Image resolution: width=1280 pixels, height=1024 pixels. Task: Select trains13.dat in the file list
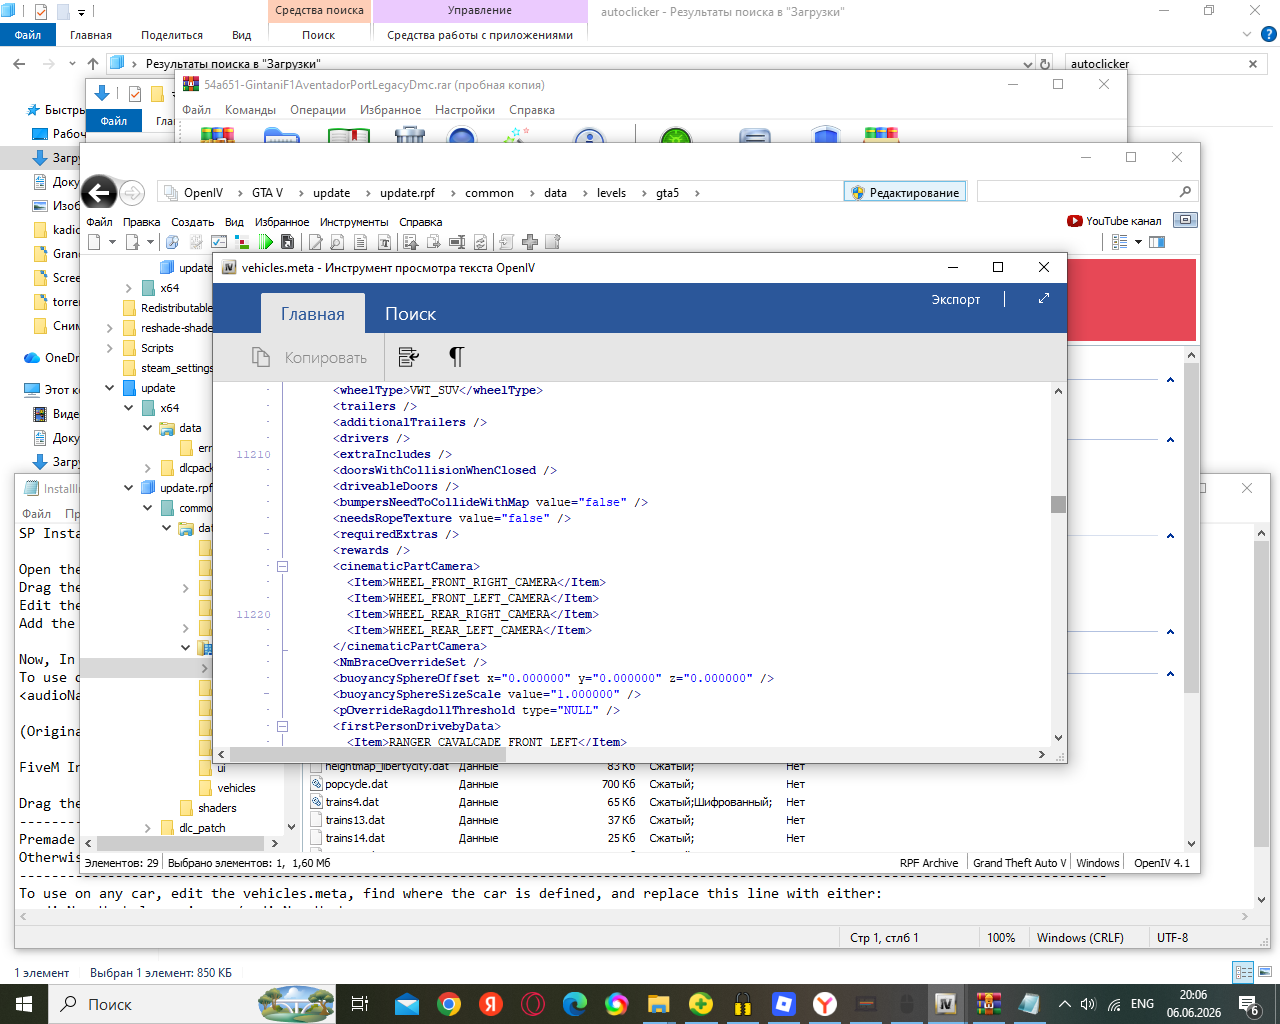click(355, 820)
